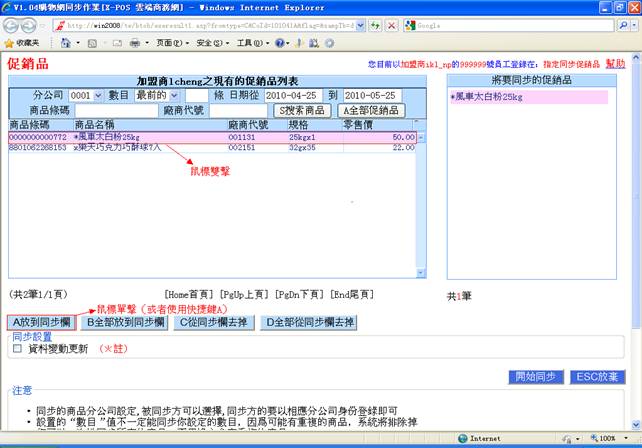Enable the 資料變動更新 checkbox
The image size is (642, 448).
click(x=16, y=349)
